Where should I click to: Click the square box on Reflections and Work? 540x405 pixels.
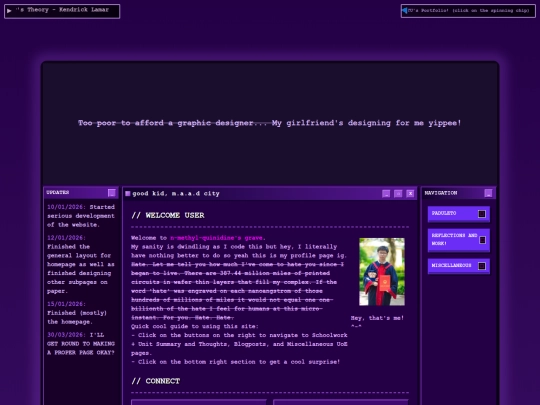point(482,240)
